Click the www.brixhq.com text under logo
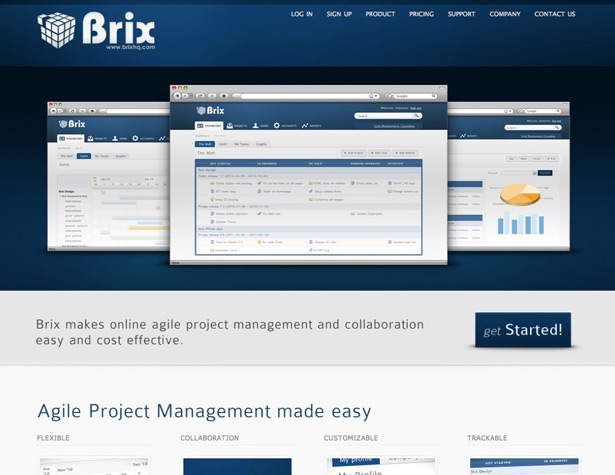Image resolution: width=615 pixels, height=475 pixels. coord(131,47)
